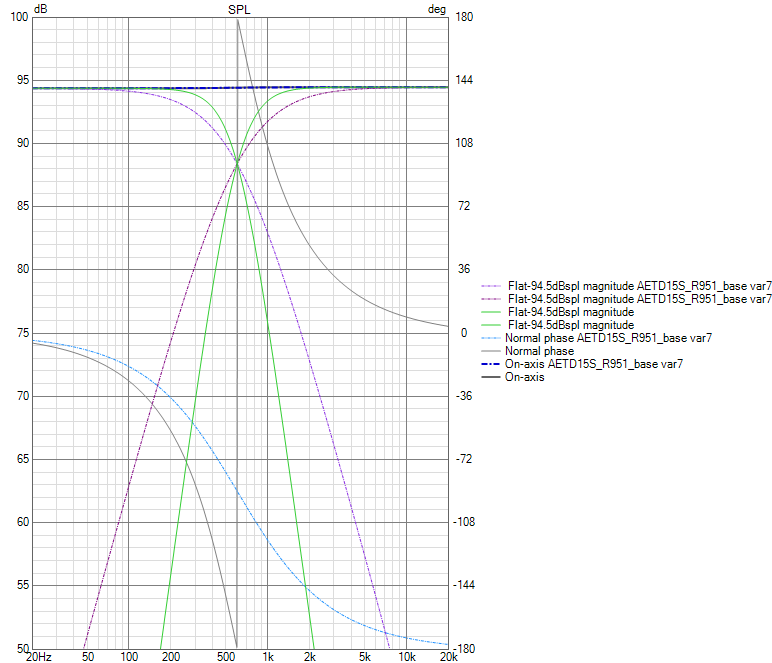Select 'Normal phase AETD15S_R951_base var7' legend entry
The width and height of the screenshot is (772, 663).
608,338
